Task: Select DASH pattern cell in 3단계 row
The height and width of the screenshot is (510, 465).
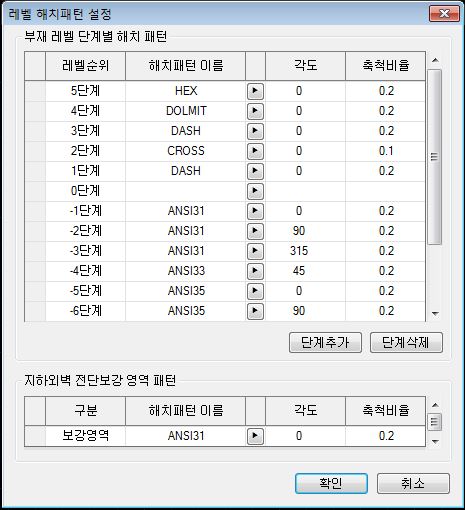Action: point(185,131)
